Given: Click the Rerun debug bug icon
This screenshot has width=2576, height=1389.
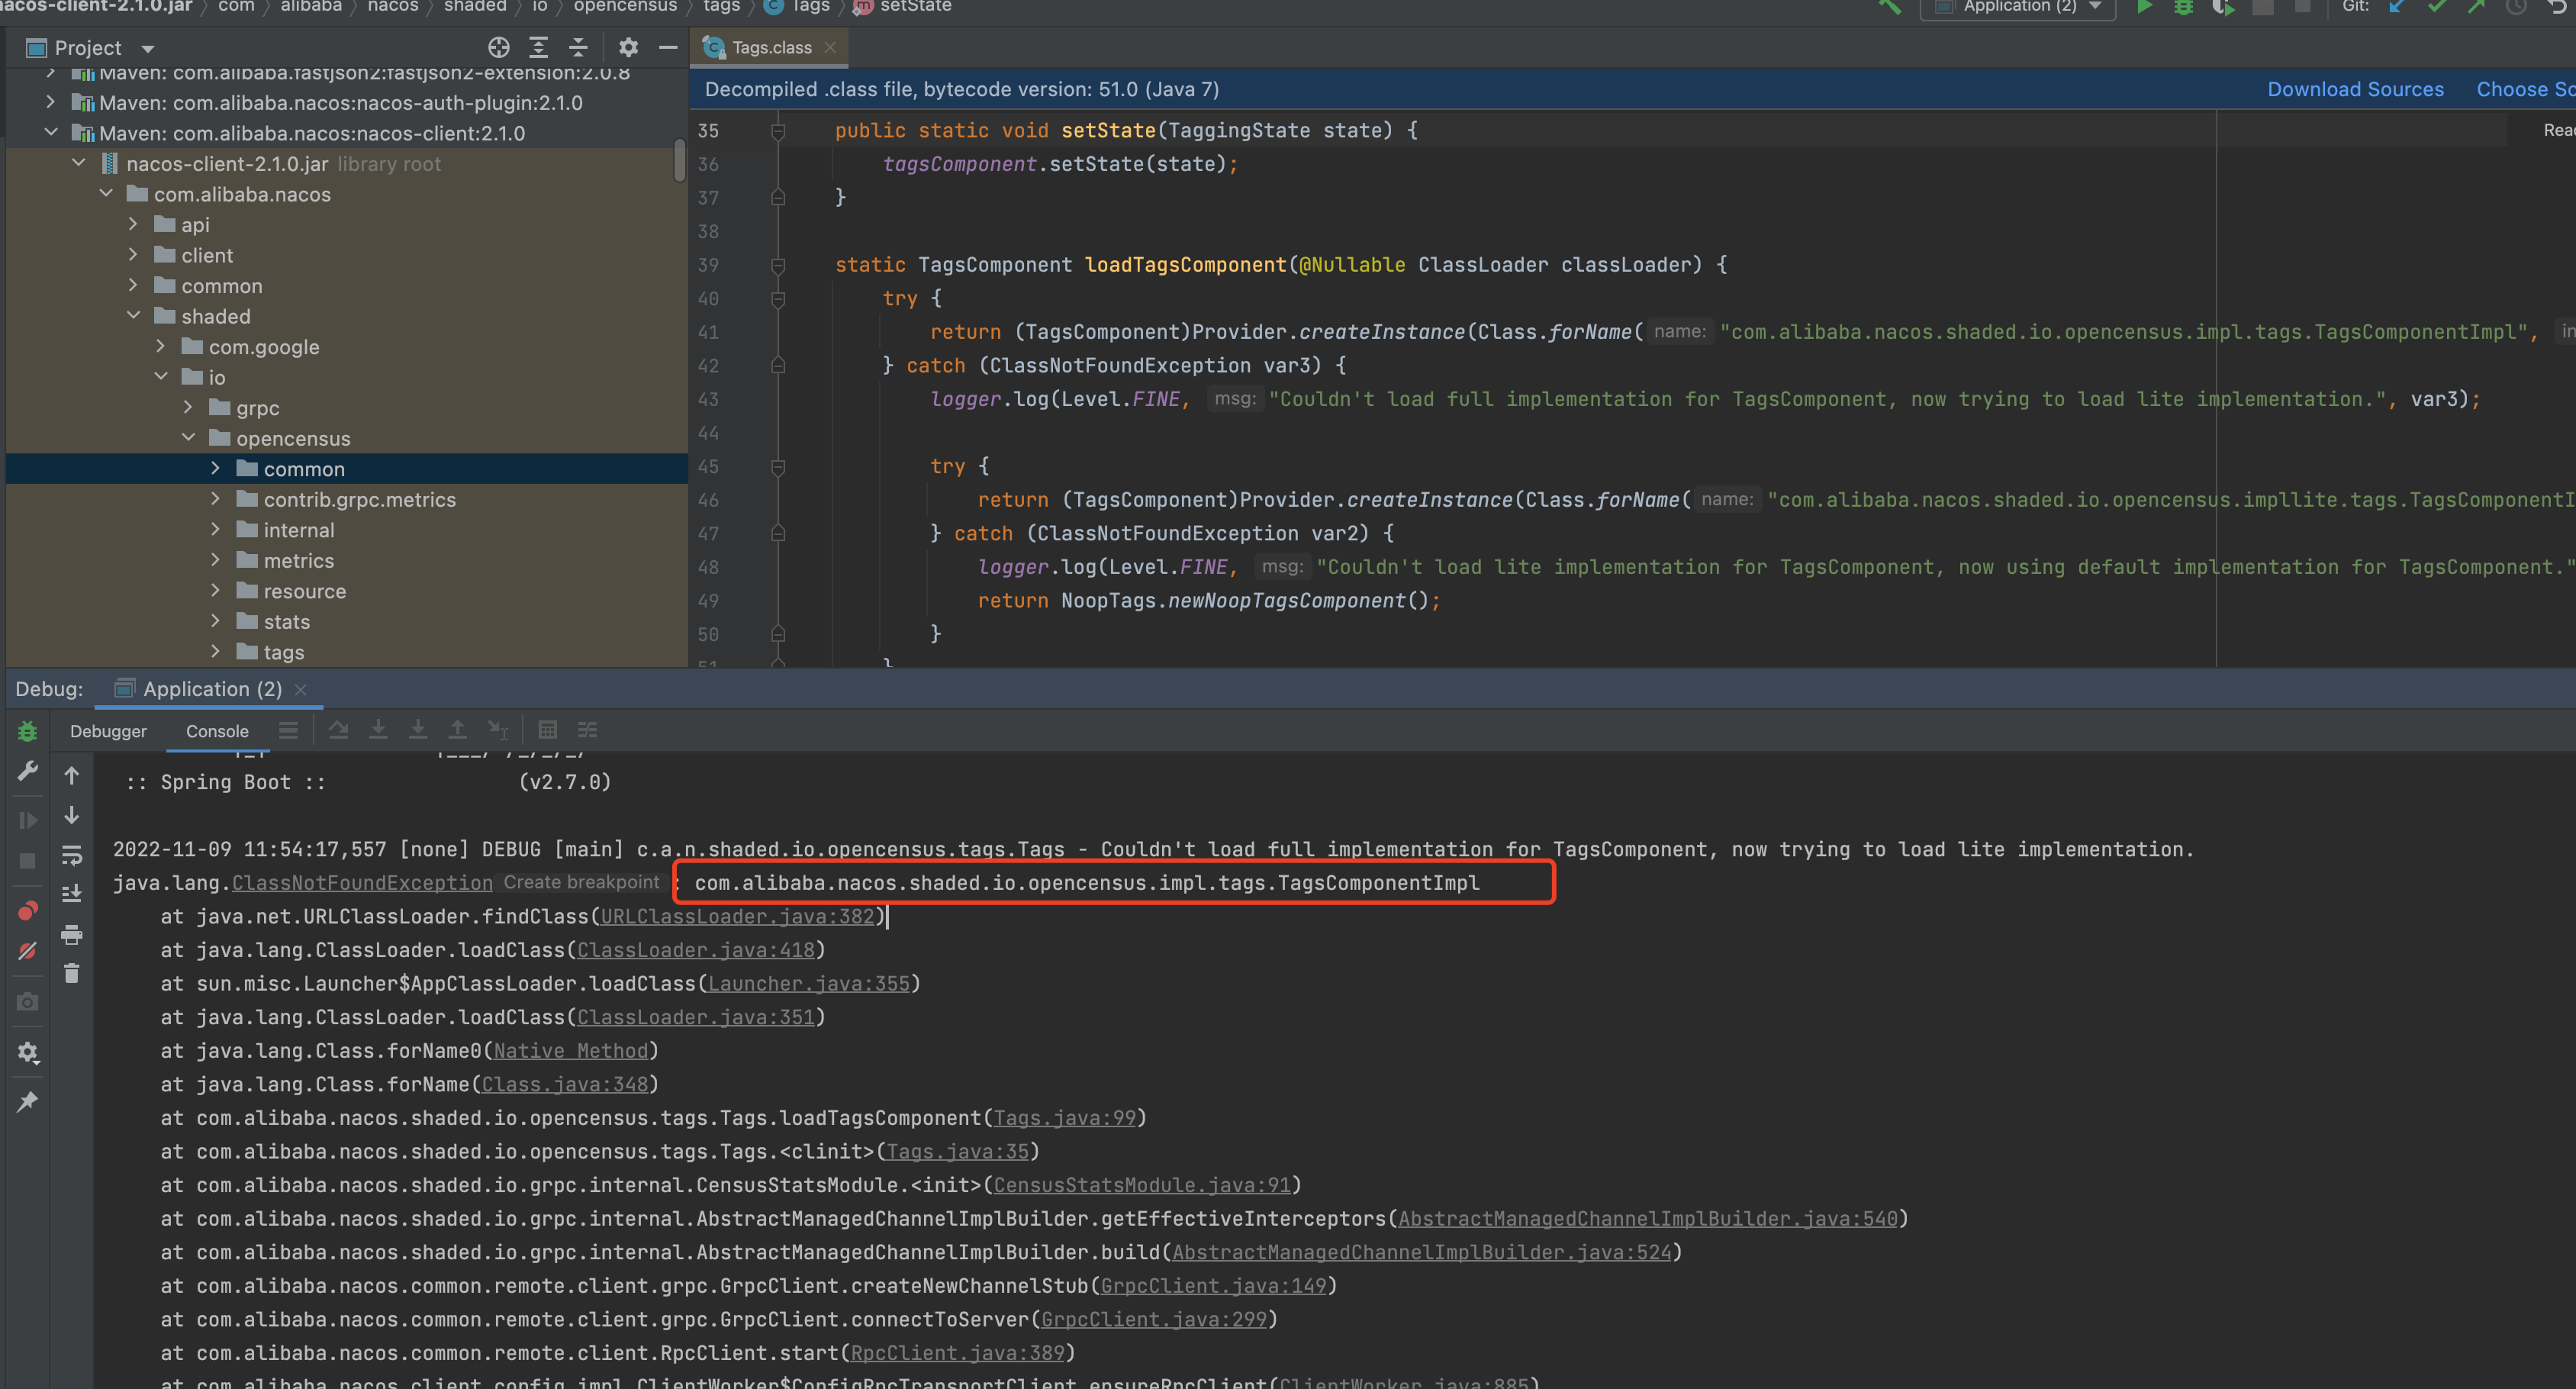Looking at the screenshot, I should coord(27,731).
